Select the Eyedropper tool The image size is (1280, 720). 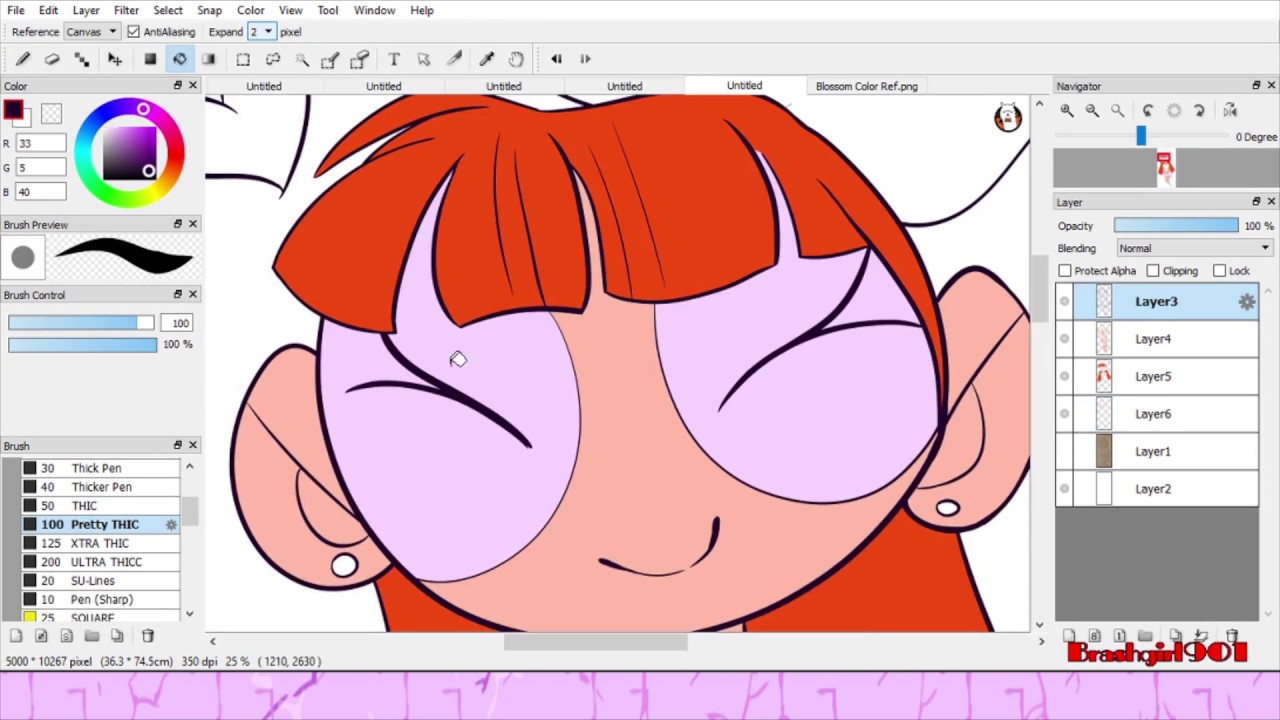click(487, 59)
